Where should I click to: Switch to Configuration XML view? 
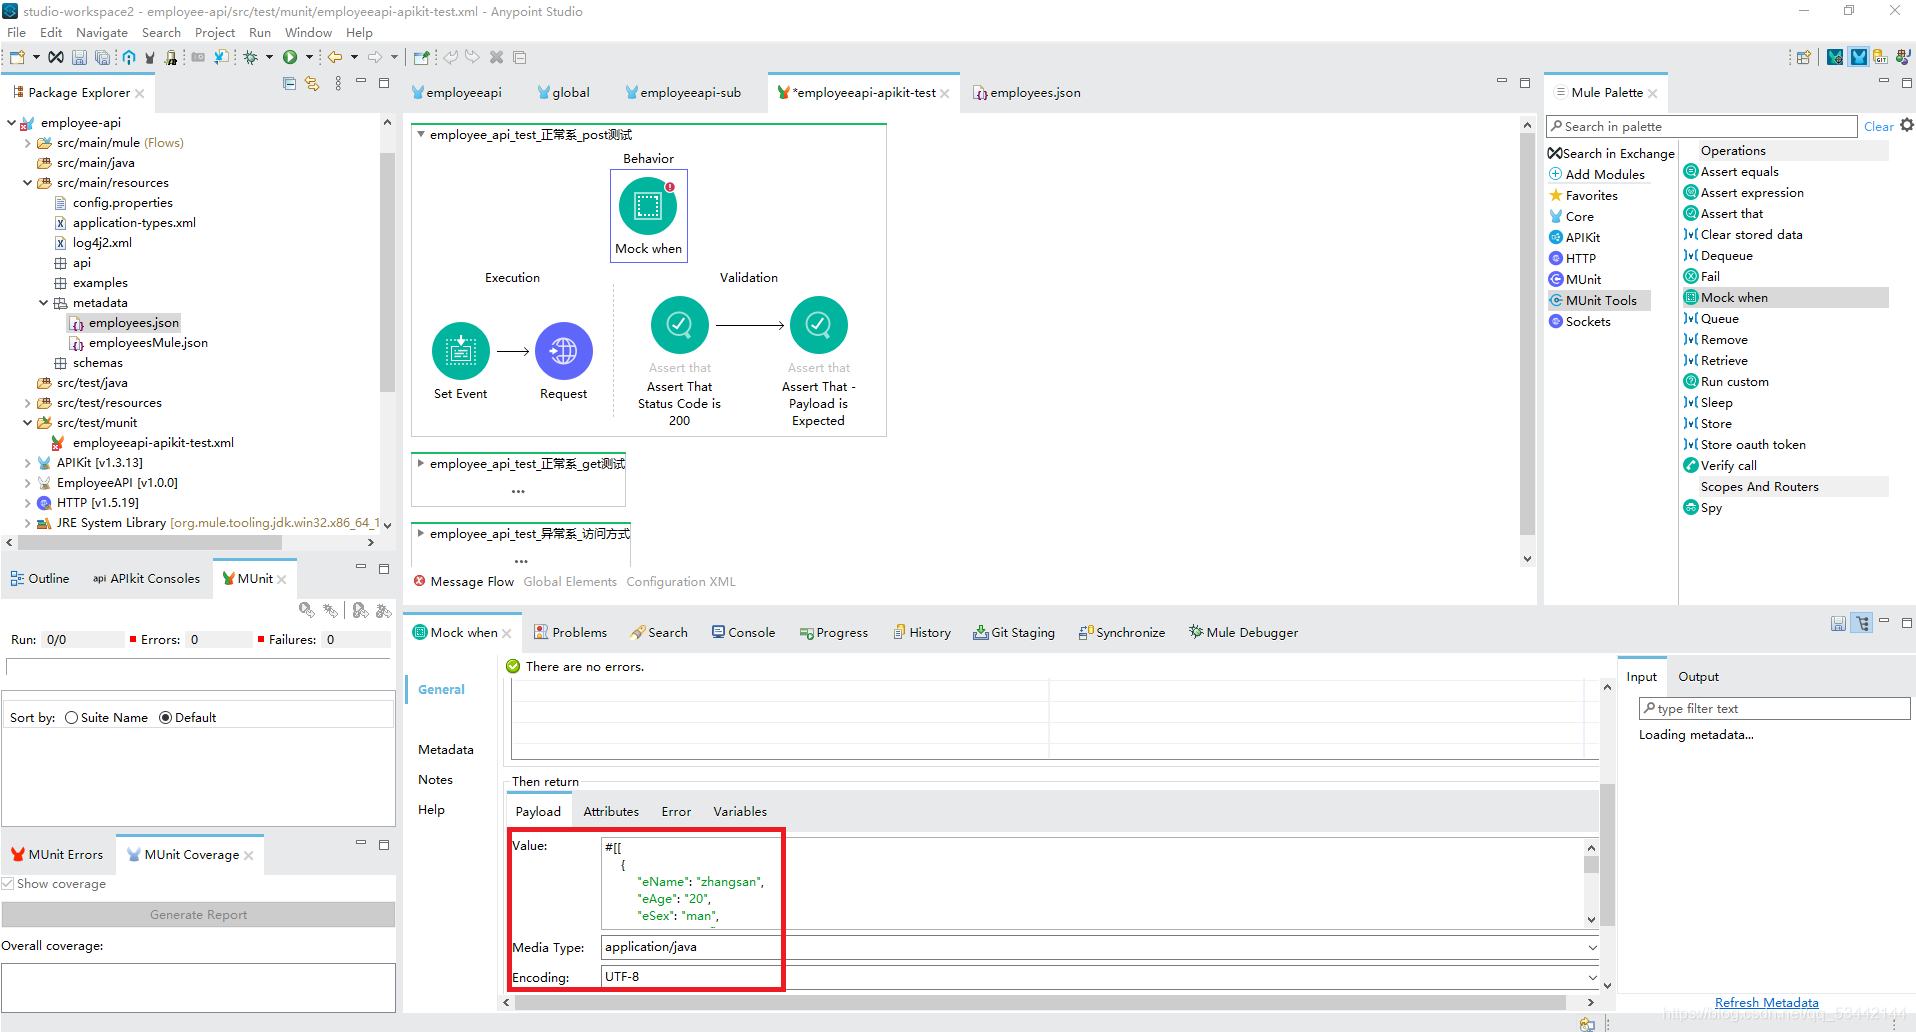click(681, 581)
